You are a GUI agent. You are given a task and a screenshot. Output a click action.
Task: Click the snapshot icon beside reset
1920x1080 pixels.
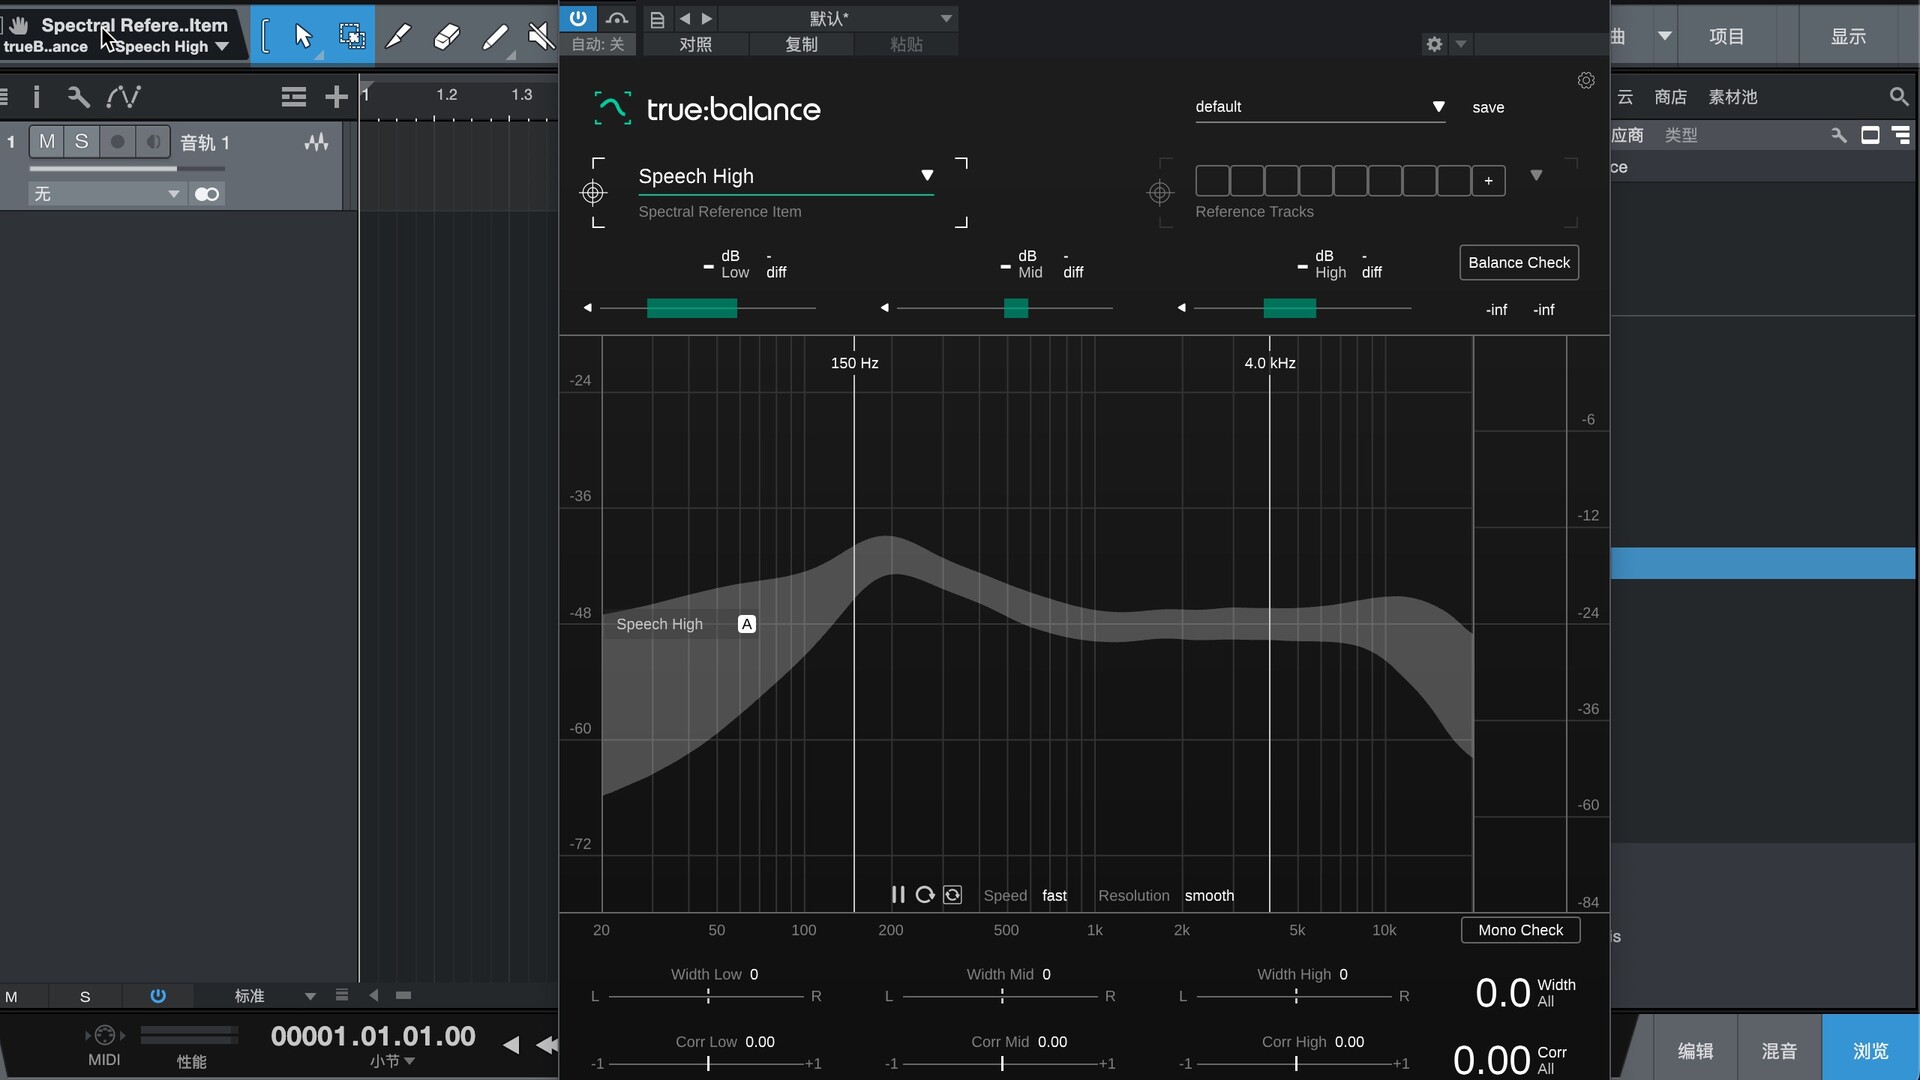pyautogui.click(x=953, y=895)
